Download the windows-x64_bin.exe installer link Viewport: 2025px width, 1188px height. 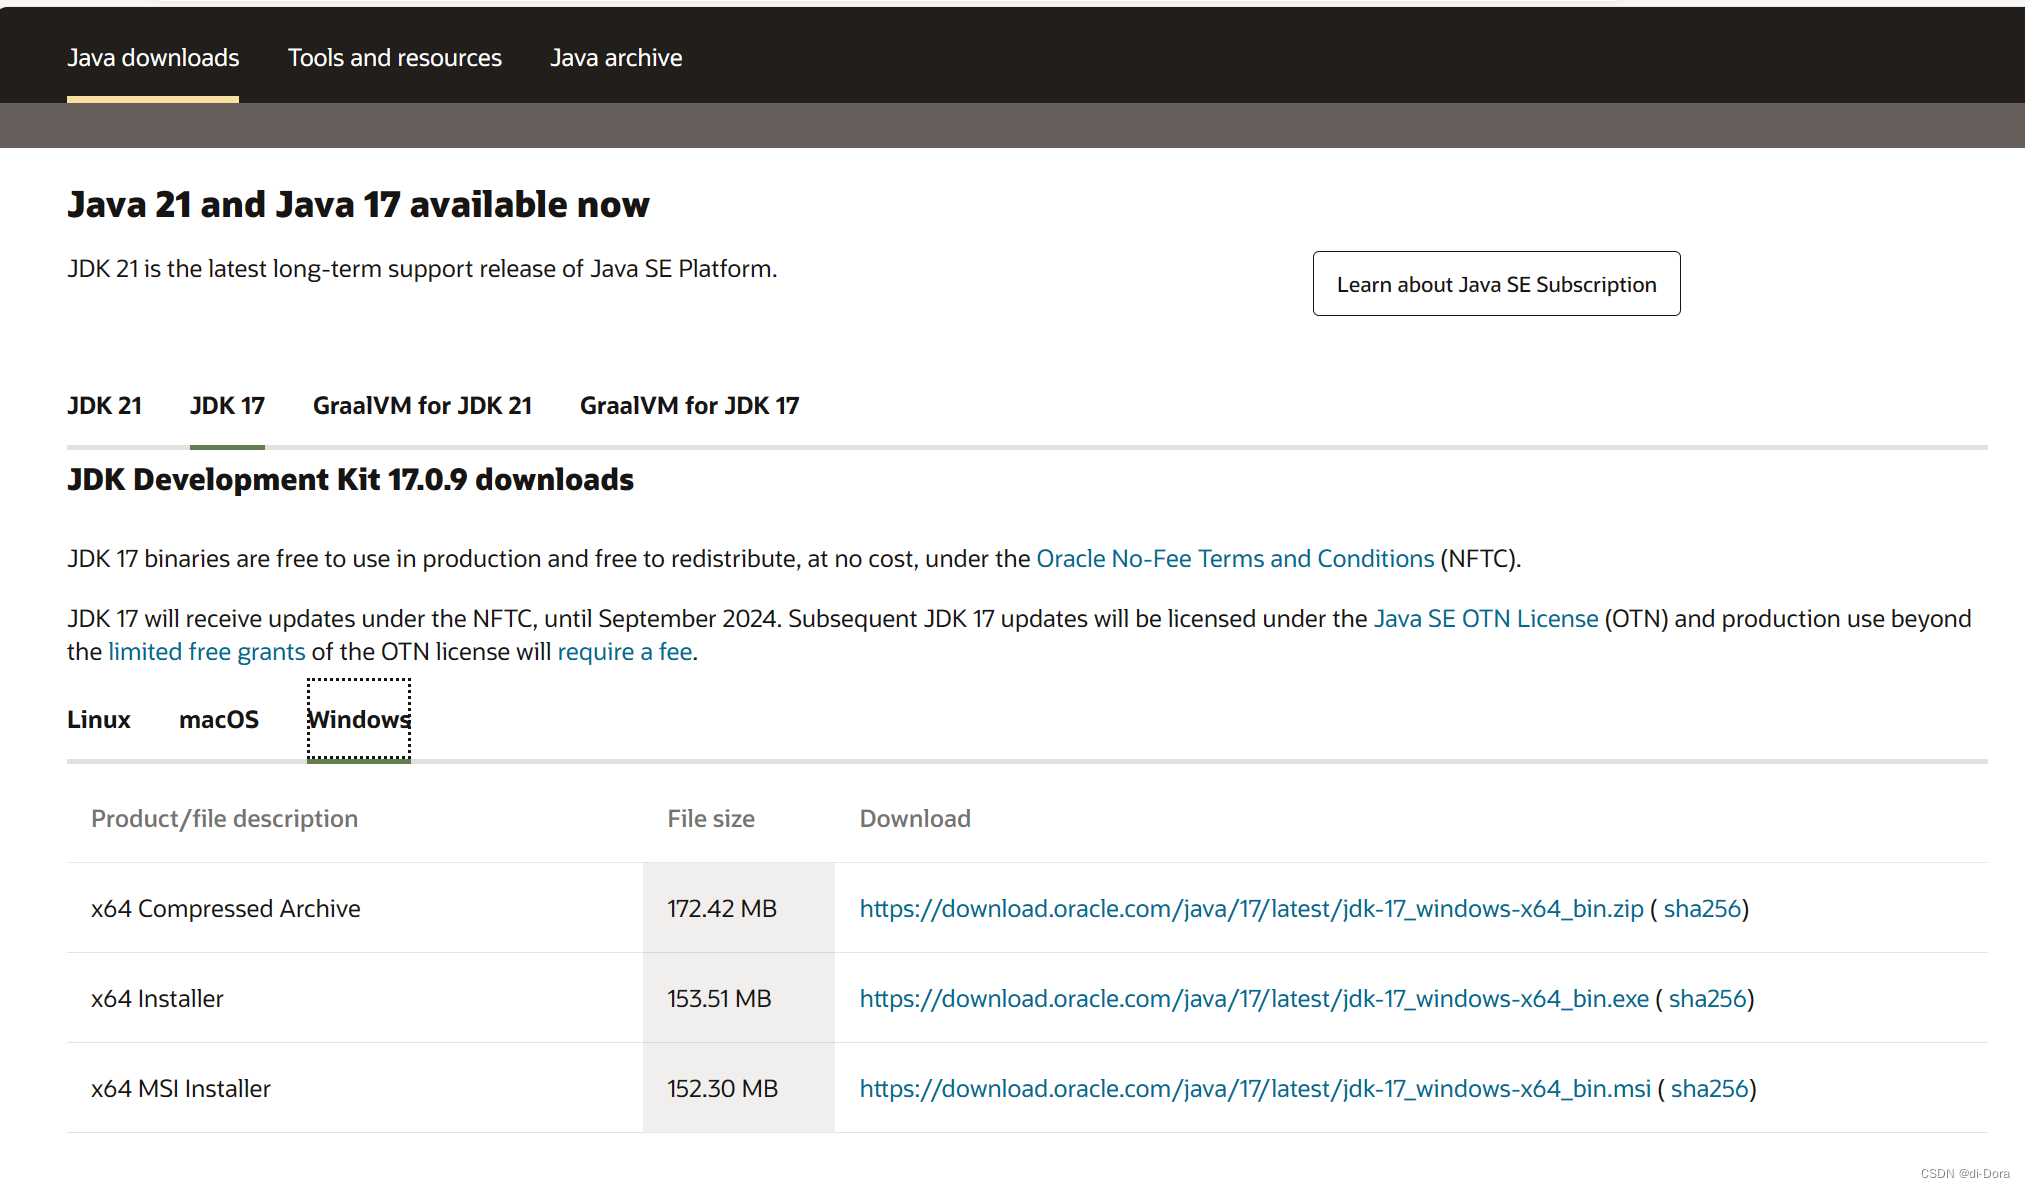pos(1254,999)
